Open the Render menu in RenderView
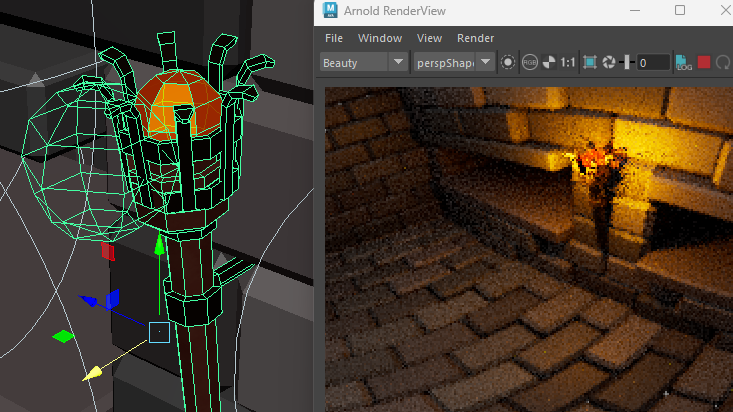The image size is (733, 412). pyautogui.click(x=476, y=38)
